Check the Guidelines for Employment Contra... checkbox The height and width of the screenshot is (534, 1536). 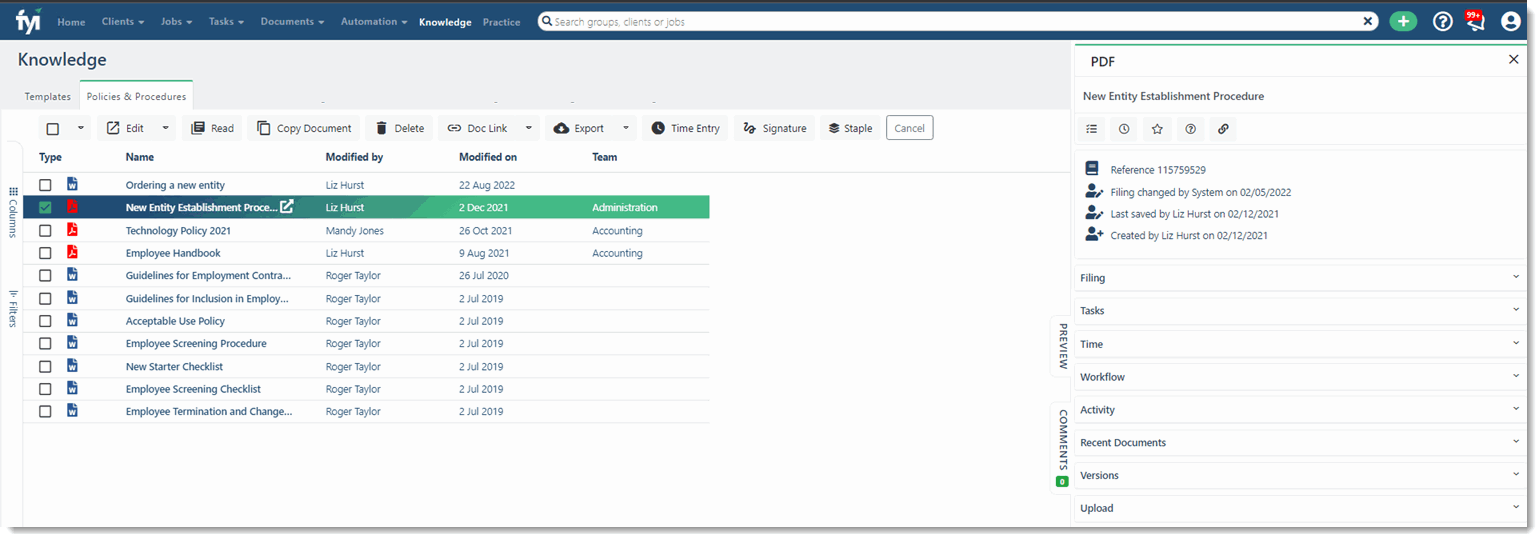pos(45,275)
